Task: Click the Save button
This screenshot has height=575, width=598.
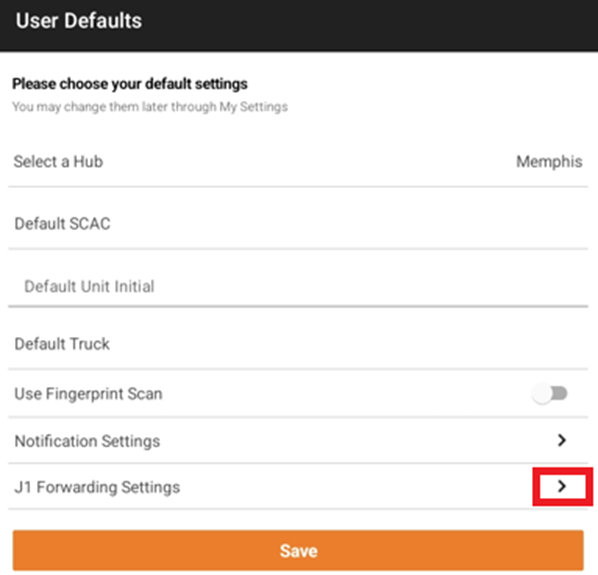Action: click(x=298, y=551)
